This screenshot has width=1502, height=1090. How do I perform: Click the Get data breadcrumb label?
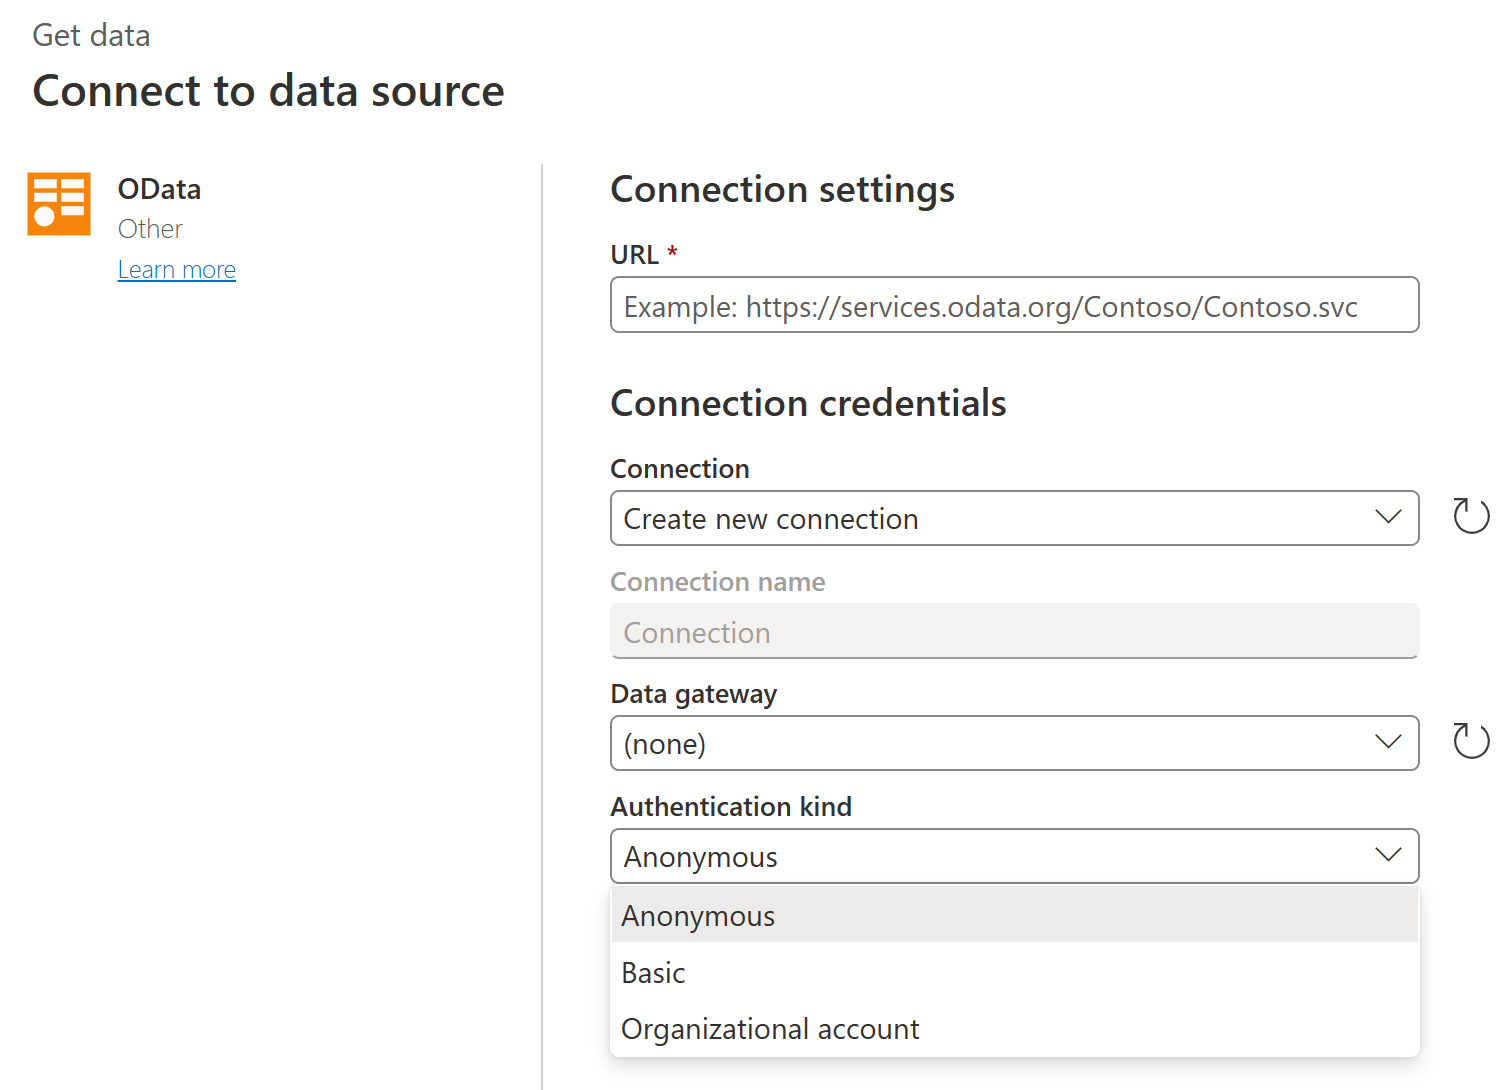tap(91, 34)
